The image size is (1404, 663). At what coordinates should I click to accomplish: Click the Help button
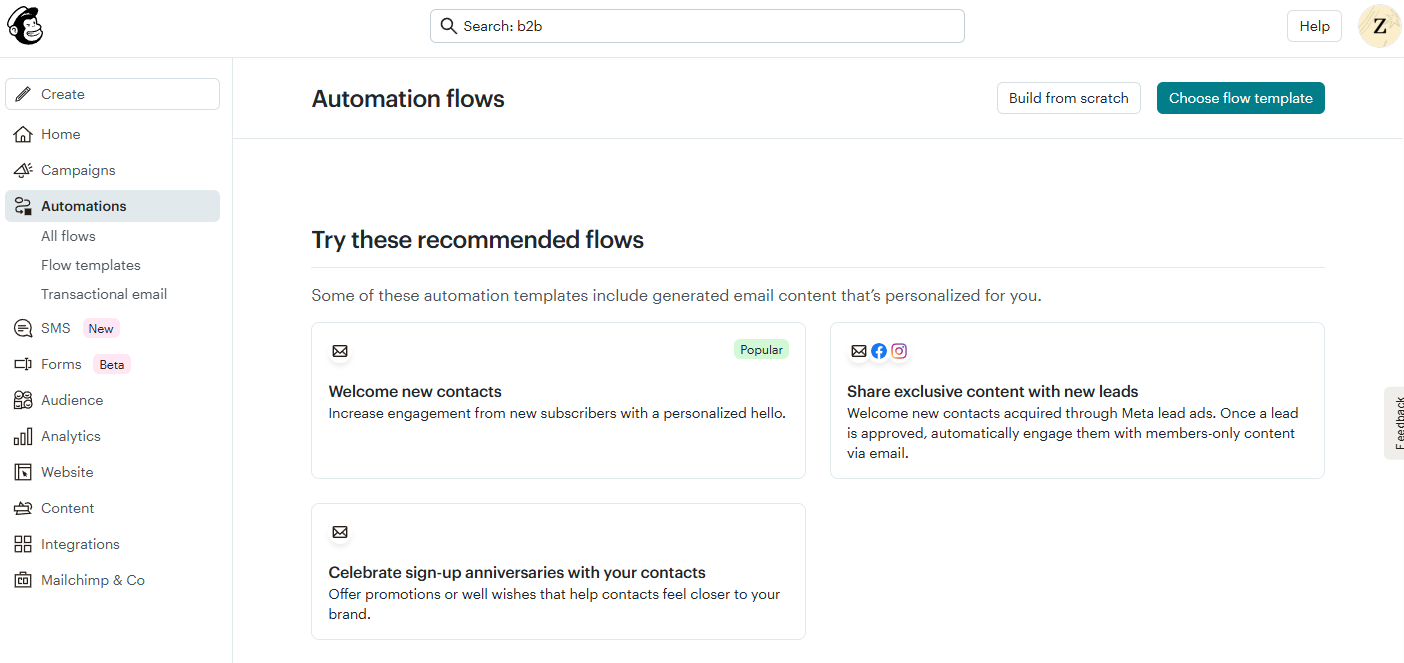[1314, 26]
